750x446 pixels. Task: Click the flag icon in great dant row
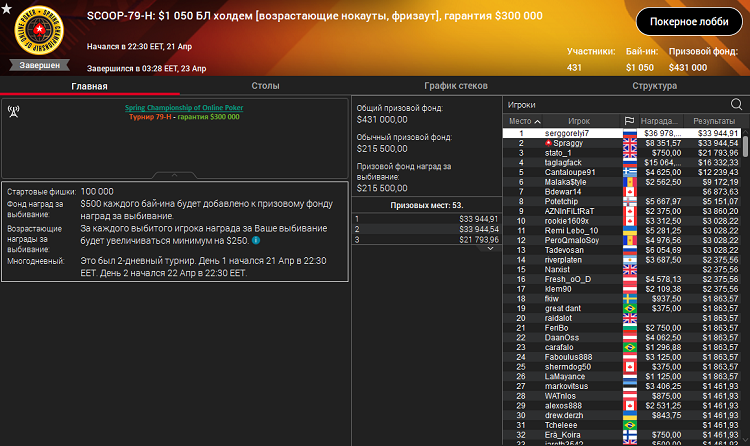point(629,308)
